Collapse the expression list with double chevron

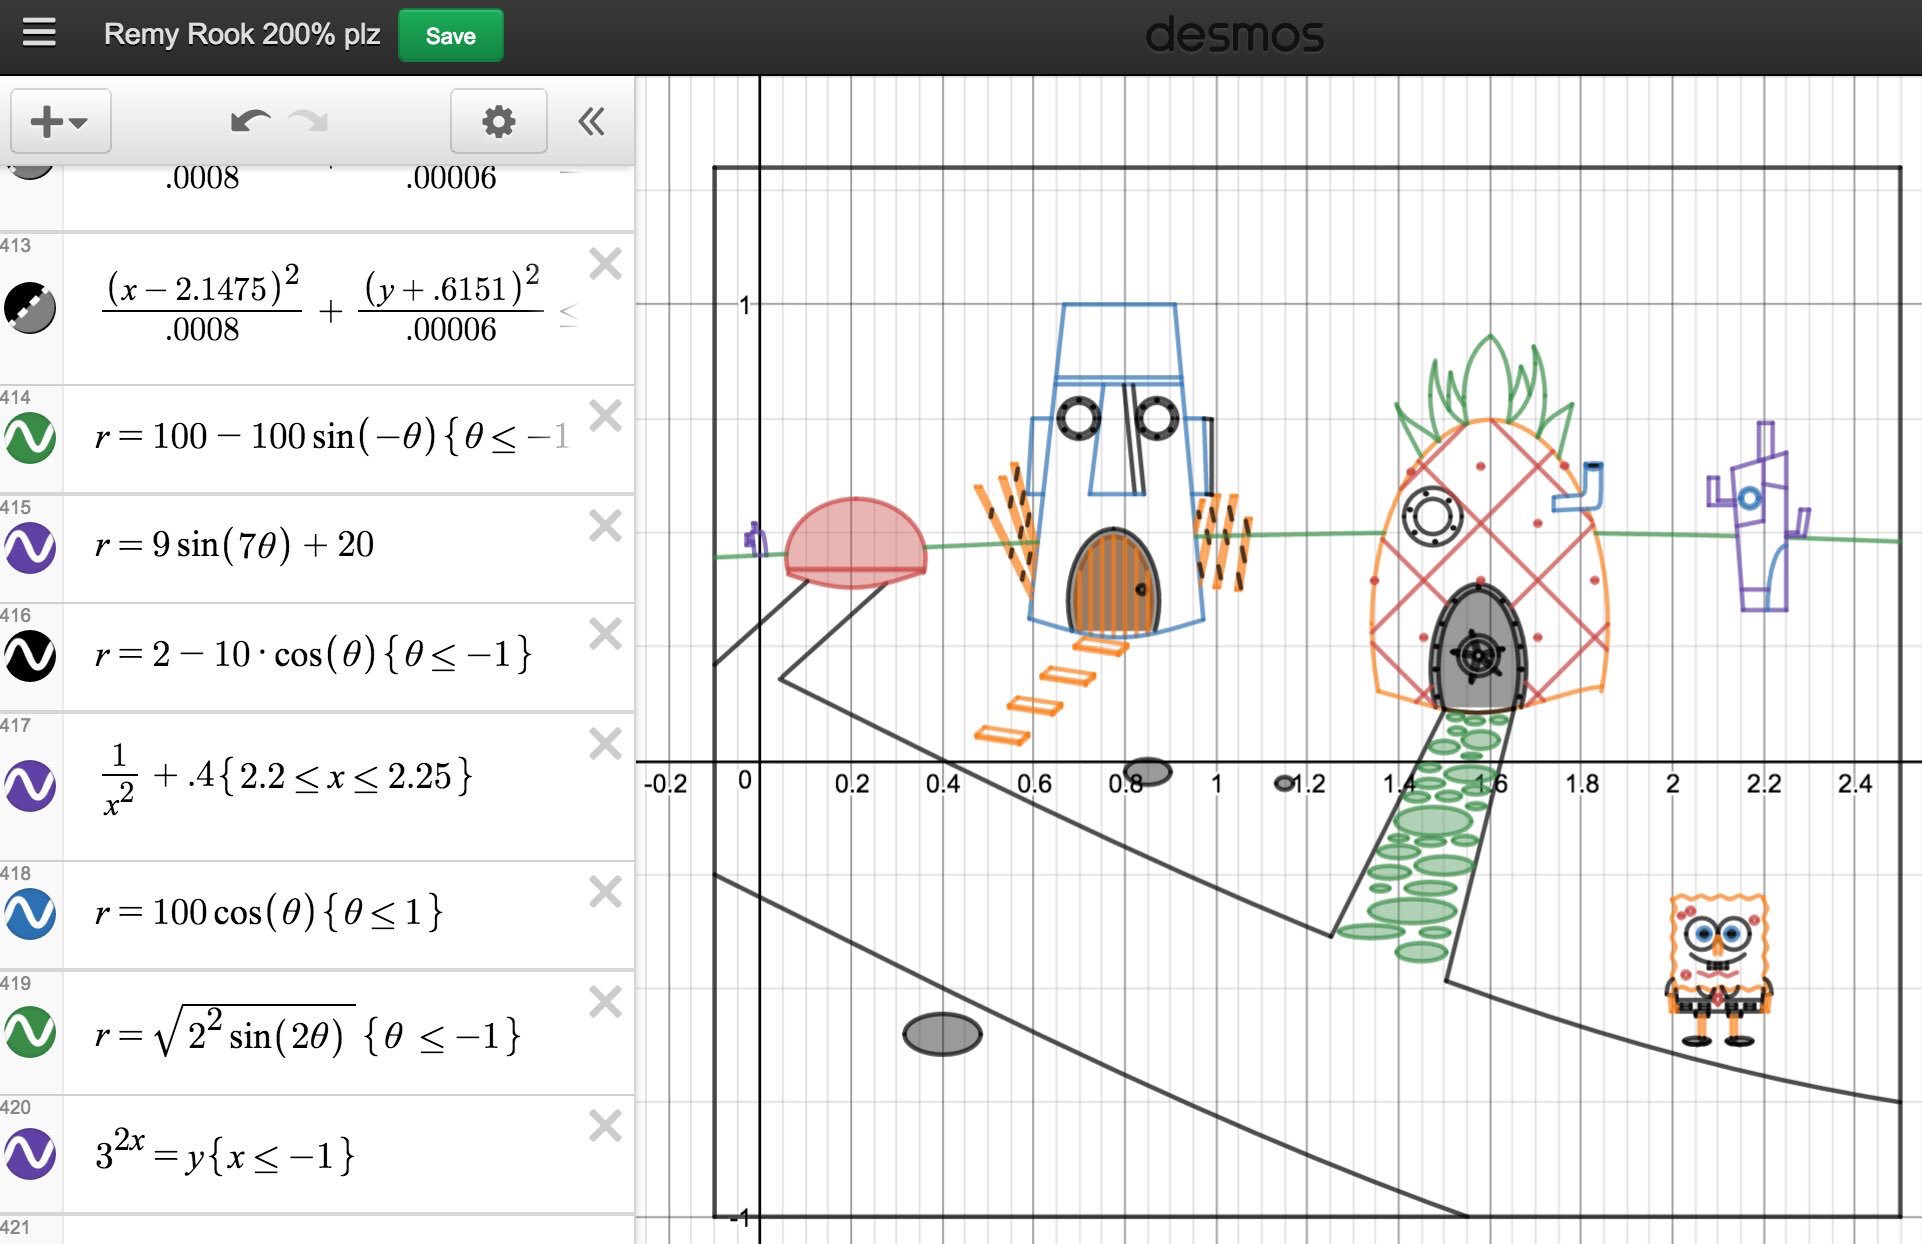[591, 122]
